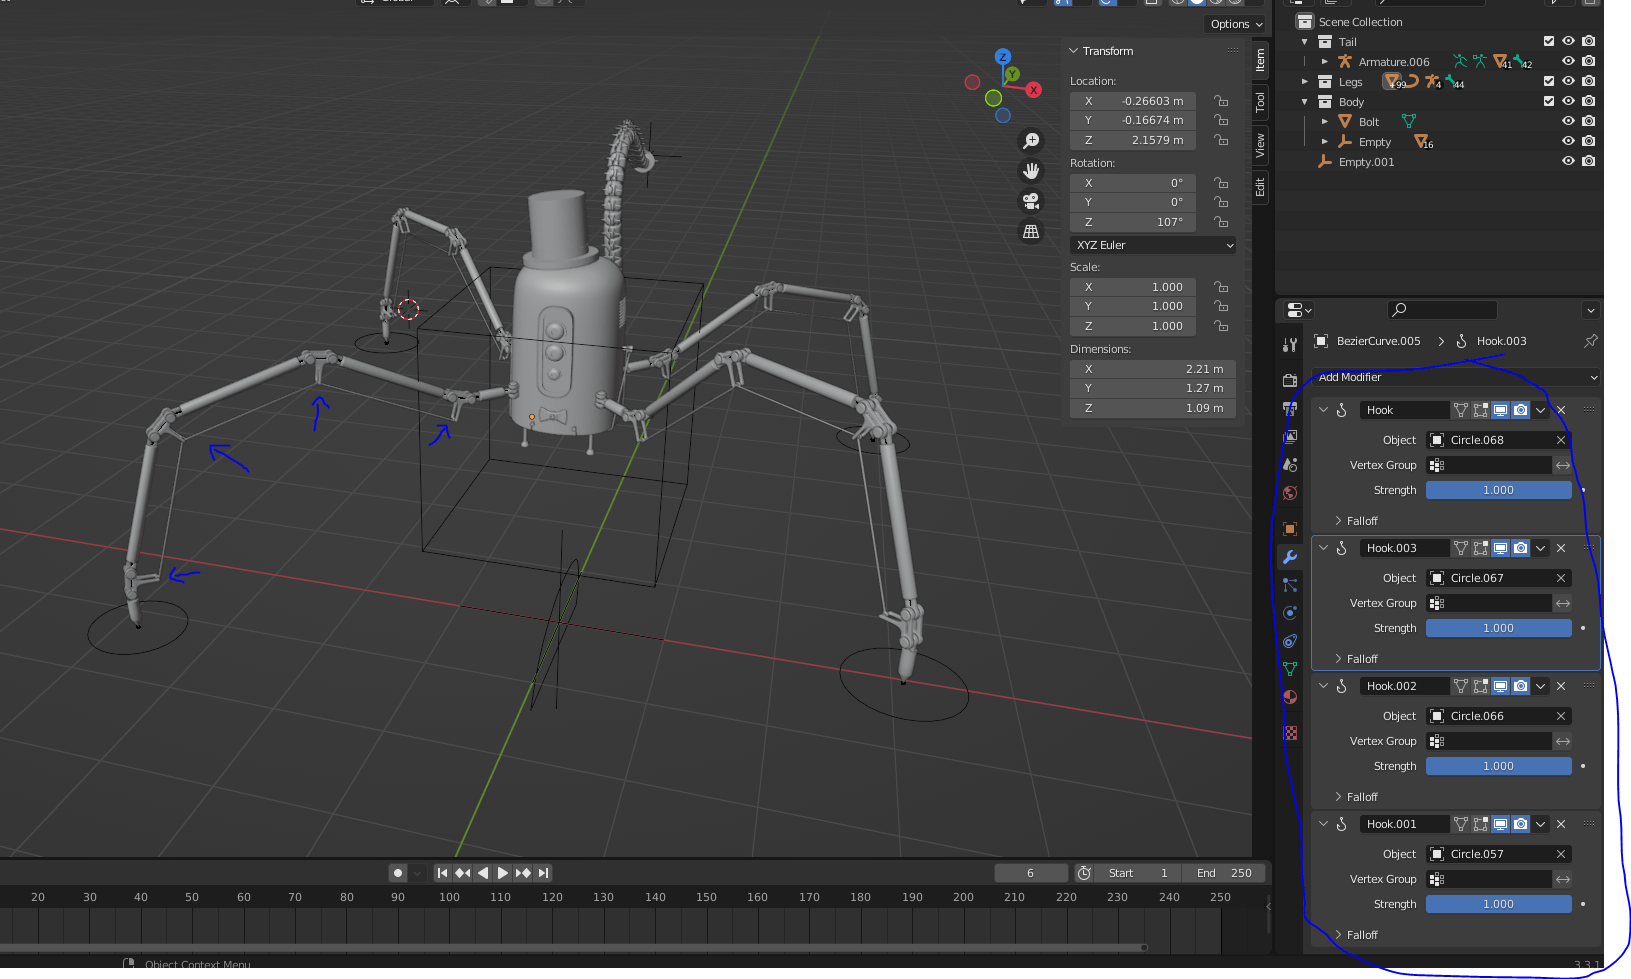Click the pan view hand icon
The height and width of the screenshot is (979, 1631).
1031,171
